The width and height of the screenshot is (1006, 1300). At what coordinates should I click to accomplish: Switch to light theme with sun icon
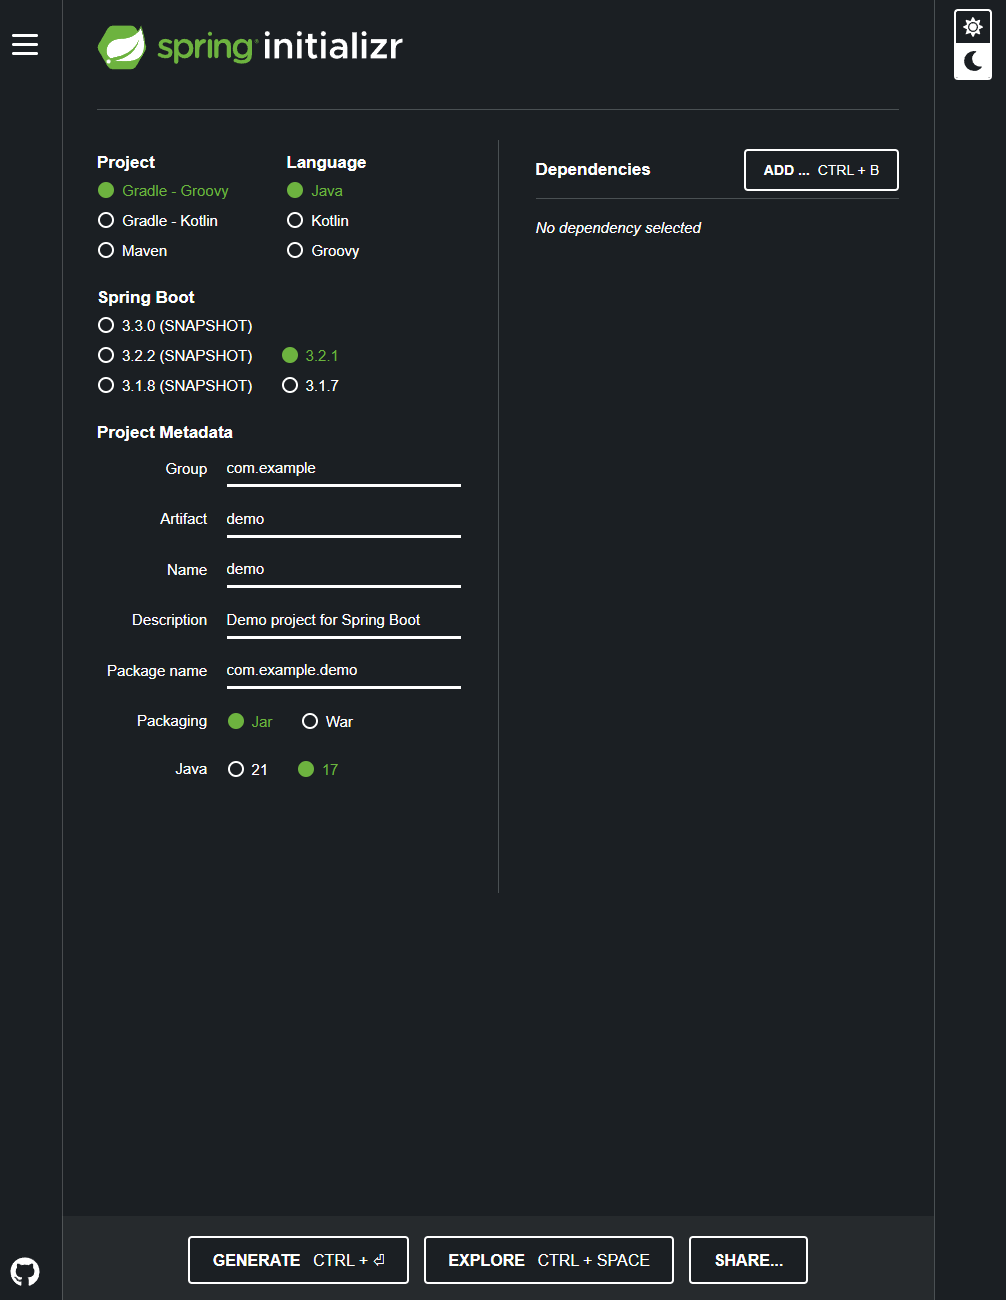click(971, 27)
